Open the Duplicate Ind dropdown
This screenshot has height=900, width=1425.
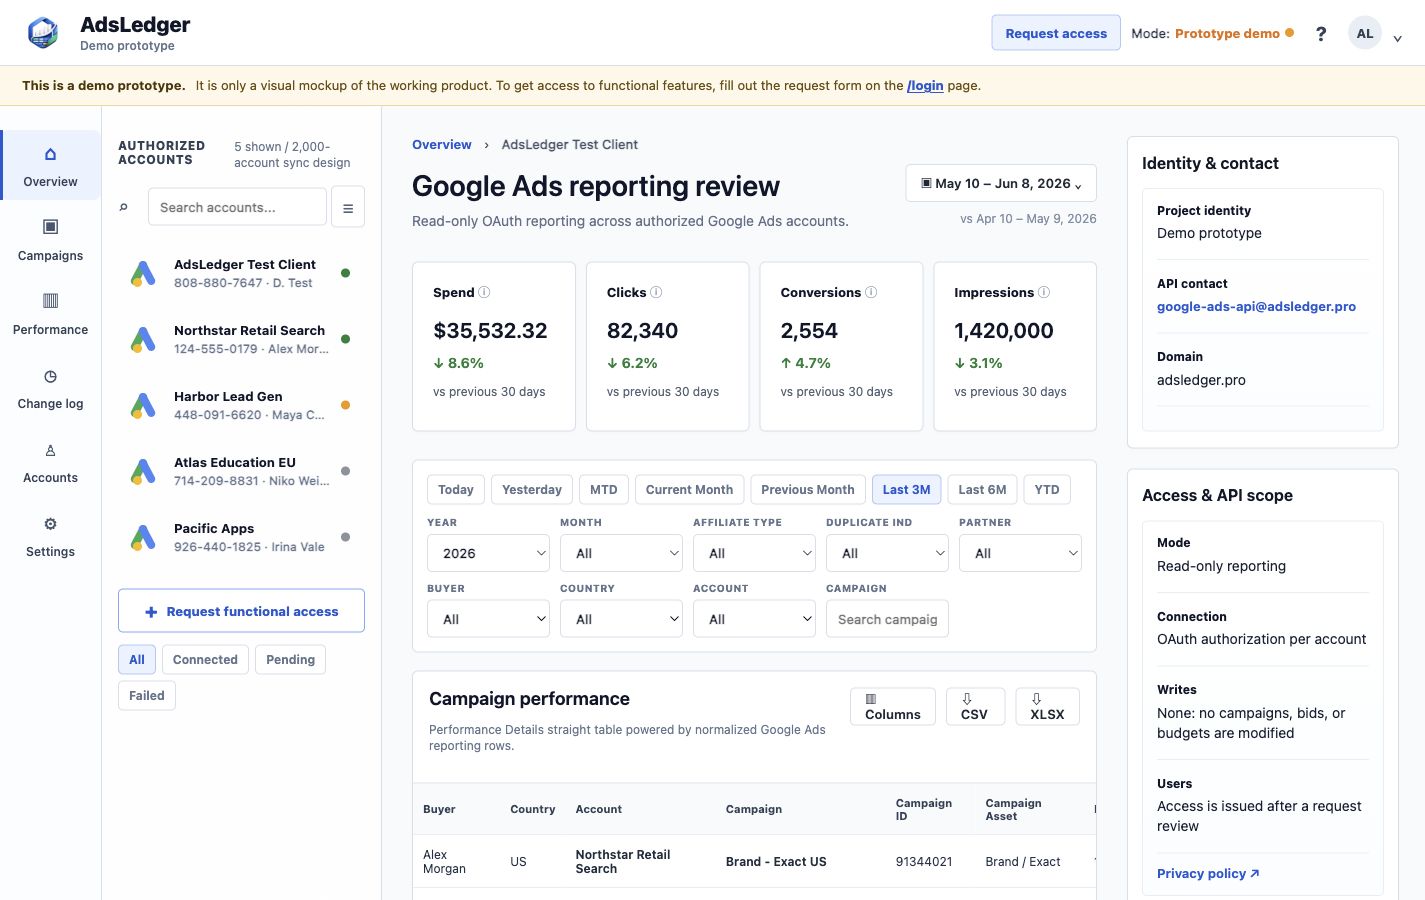pos(887,553)
